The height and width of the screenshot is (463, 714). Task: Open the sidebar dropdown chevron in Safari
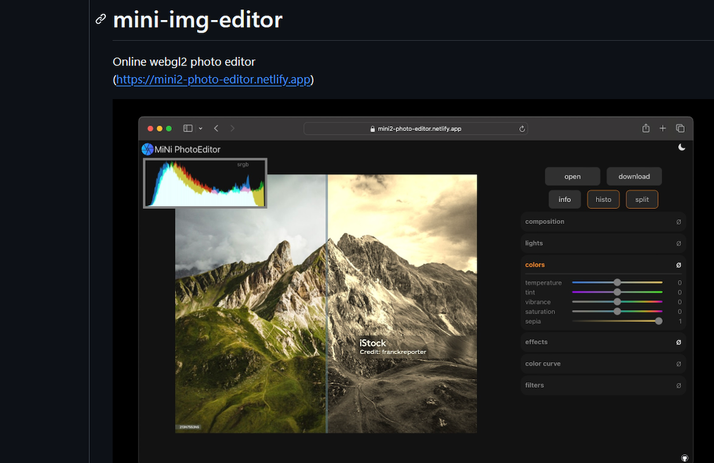pos(200,129)
